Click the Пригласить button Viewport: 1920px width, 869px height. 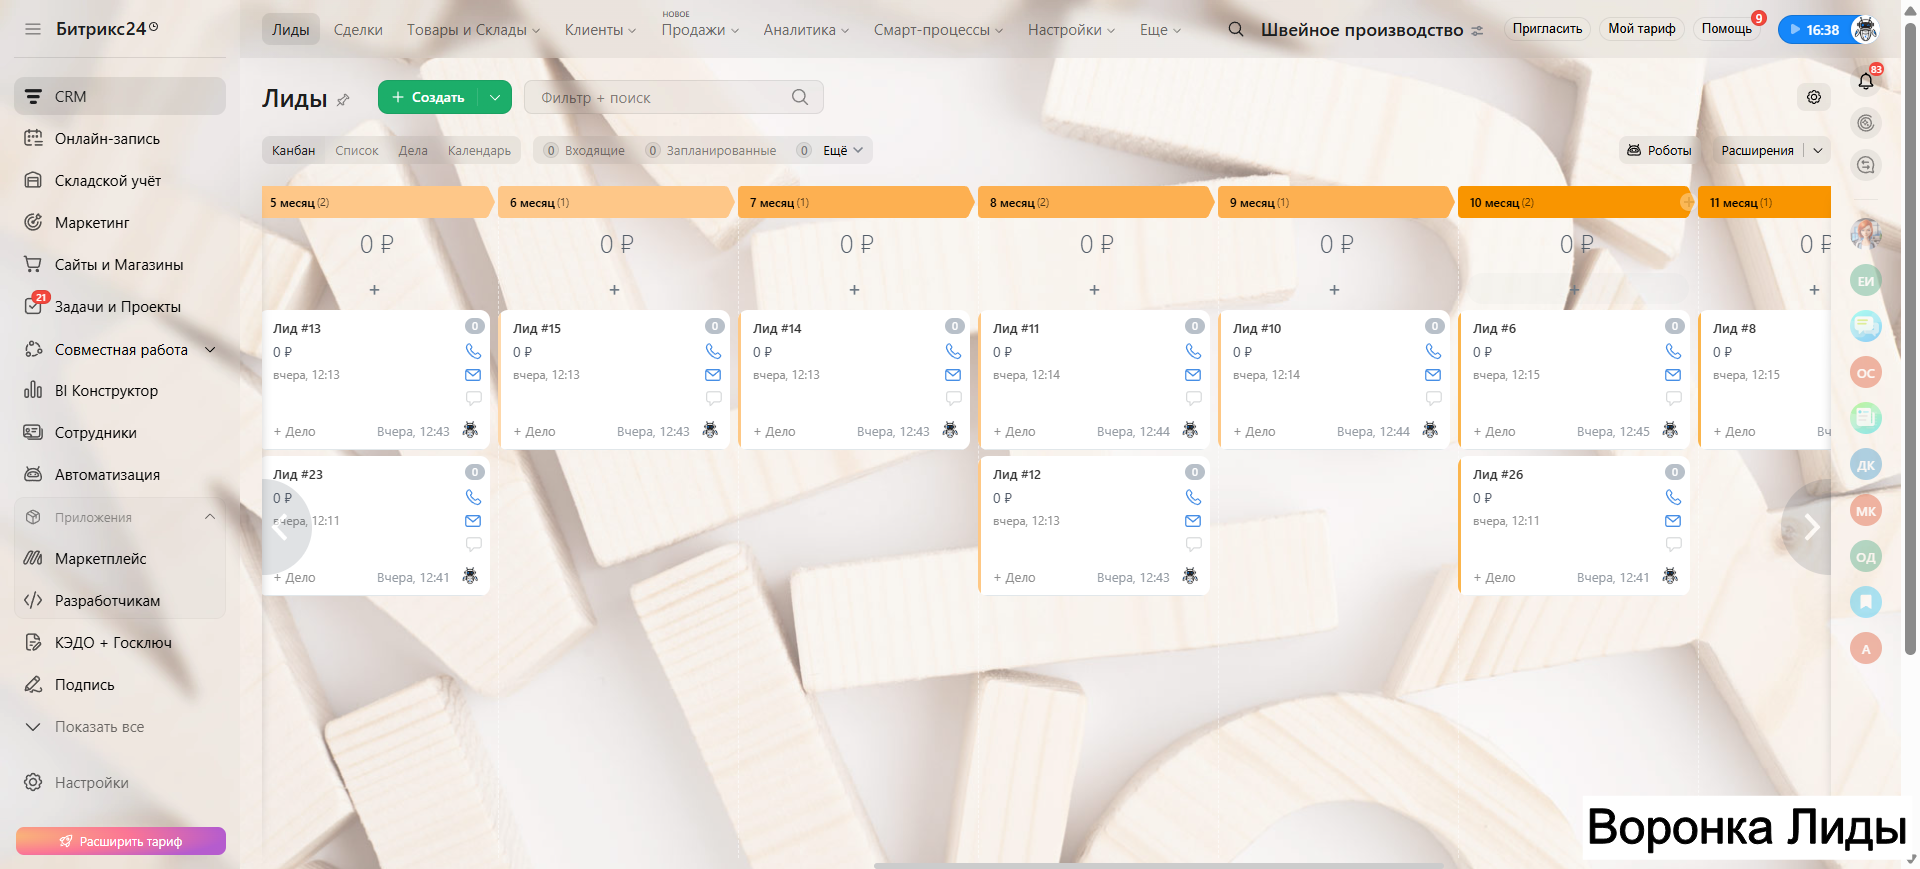(x=1547, y=29)
